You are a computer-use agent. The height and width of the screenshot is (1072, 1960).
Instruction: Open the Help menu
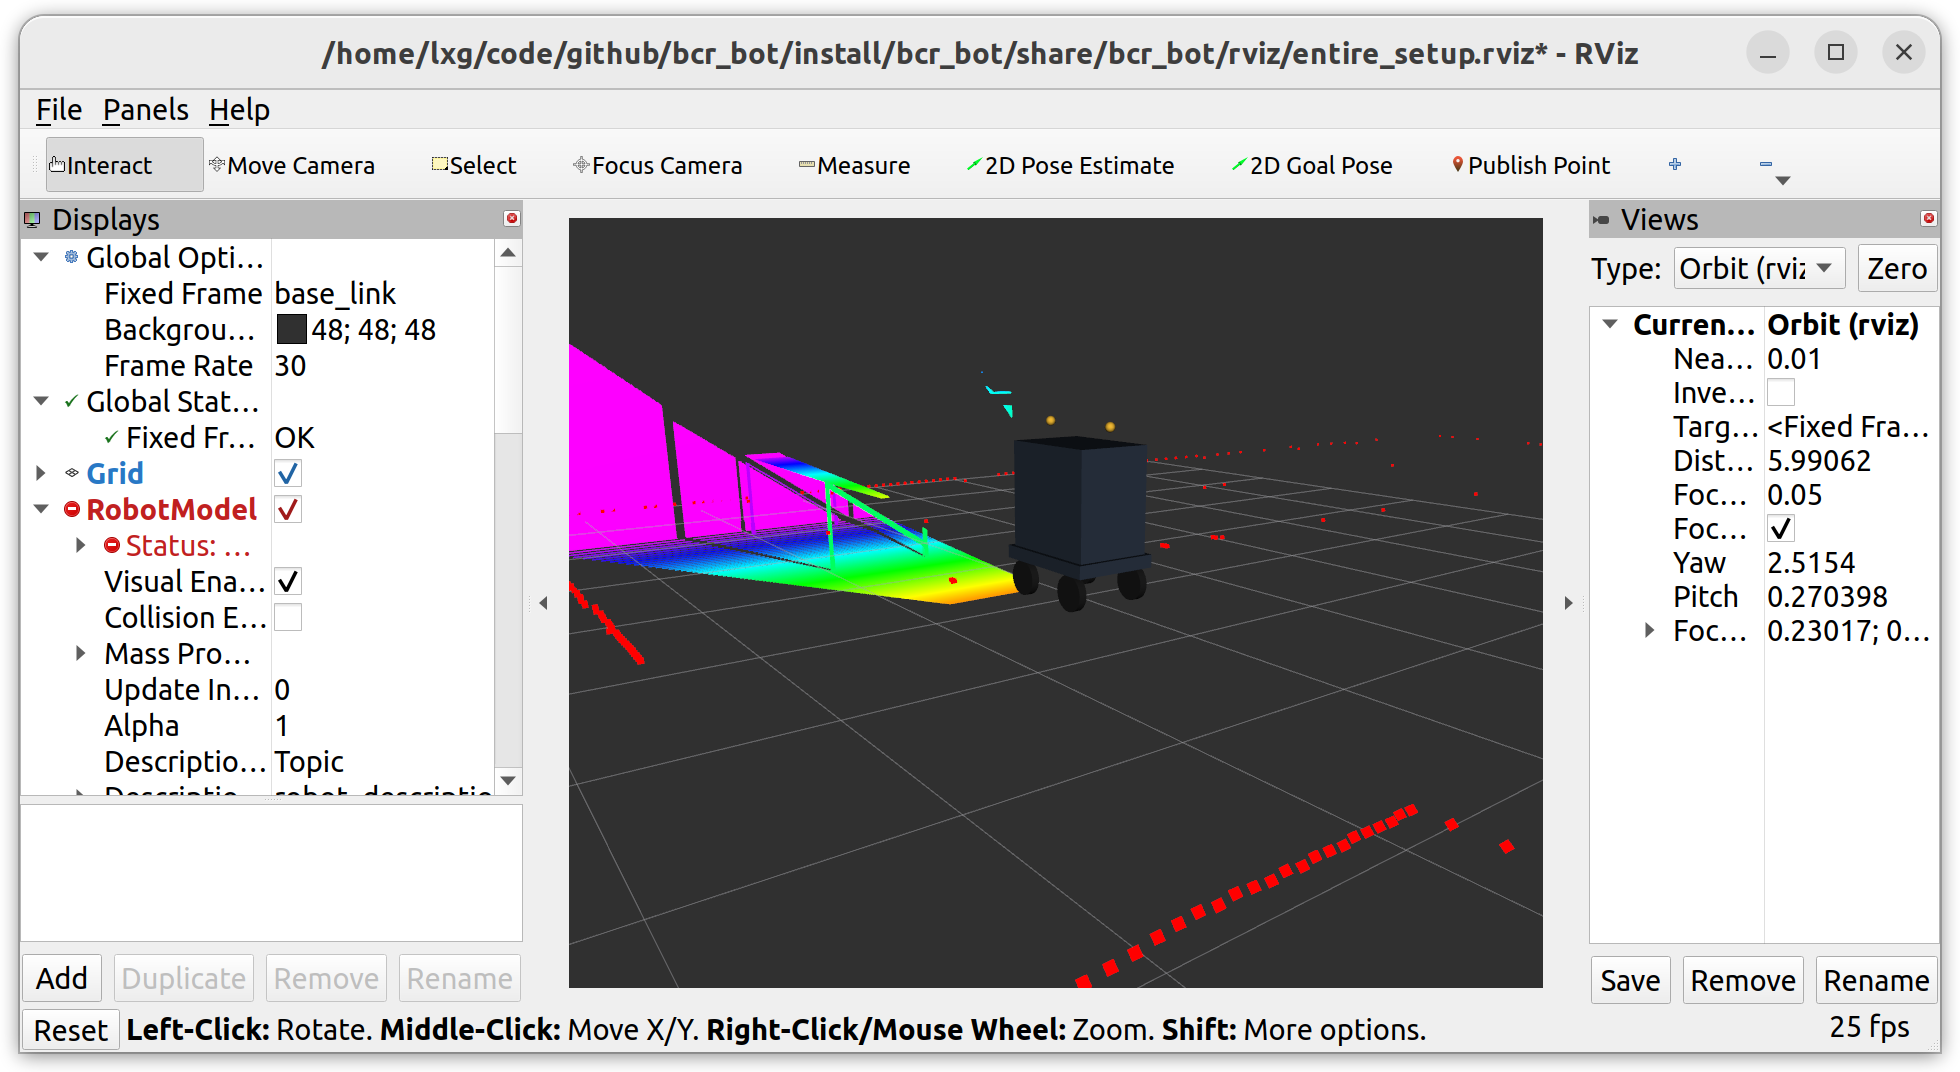point(239,109)
